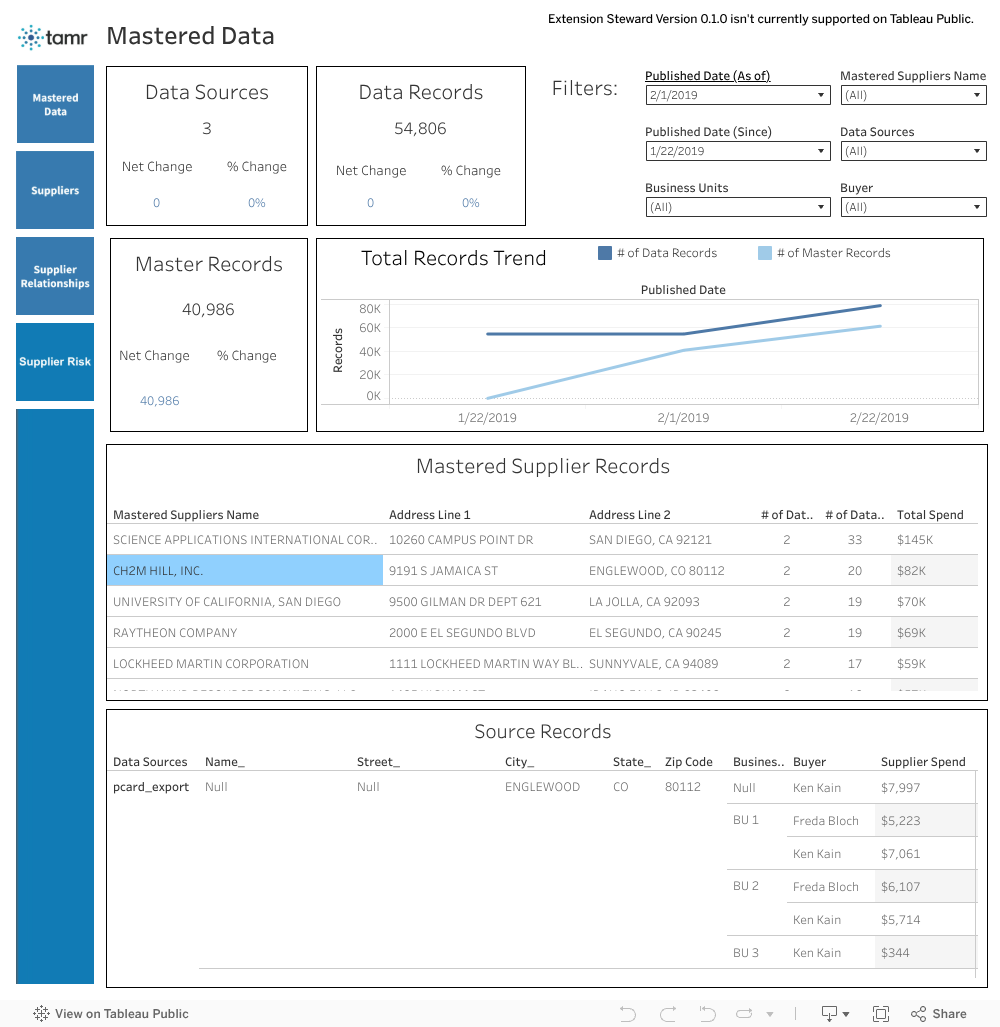The height and width of the screenshot is (1027, 1000).
Task: Click address 2000 E EL SEGUNDO BLVD
Action: click(462, 633)
